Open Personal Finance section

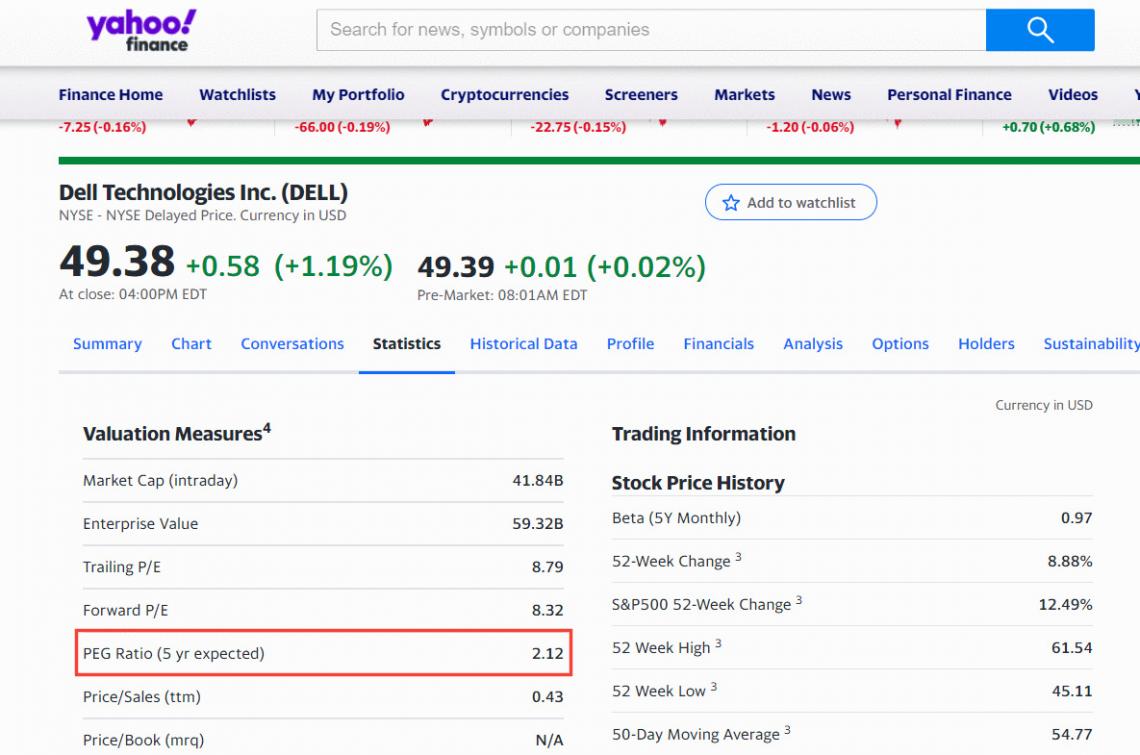tap(949, 95)
